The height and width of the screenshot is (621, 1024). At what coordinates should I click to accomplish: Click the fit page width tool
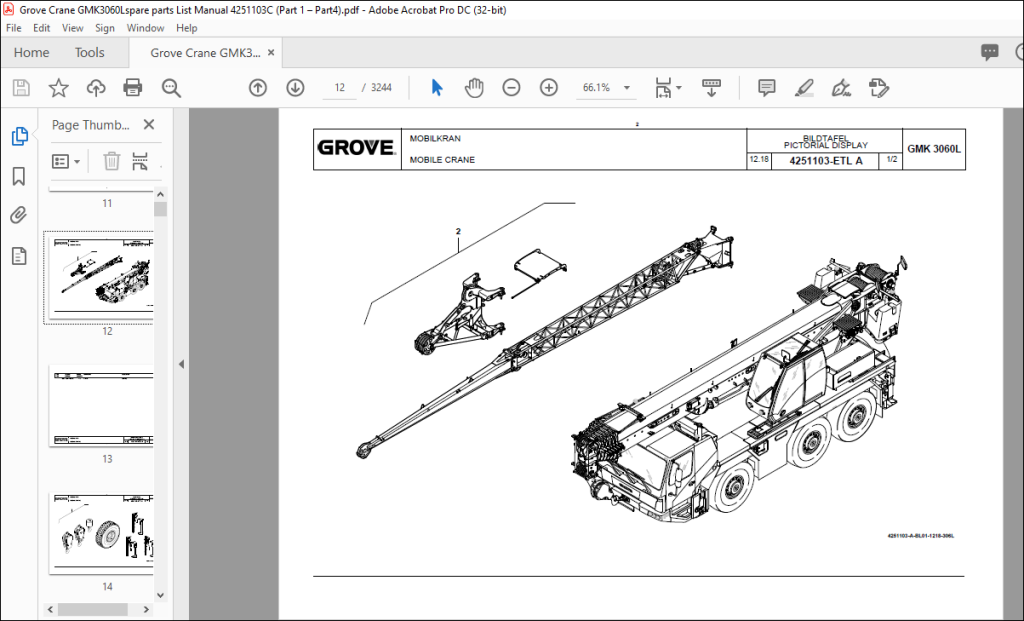(663, 88)
